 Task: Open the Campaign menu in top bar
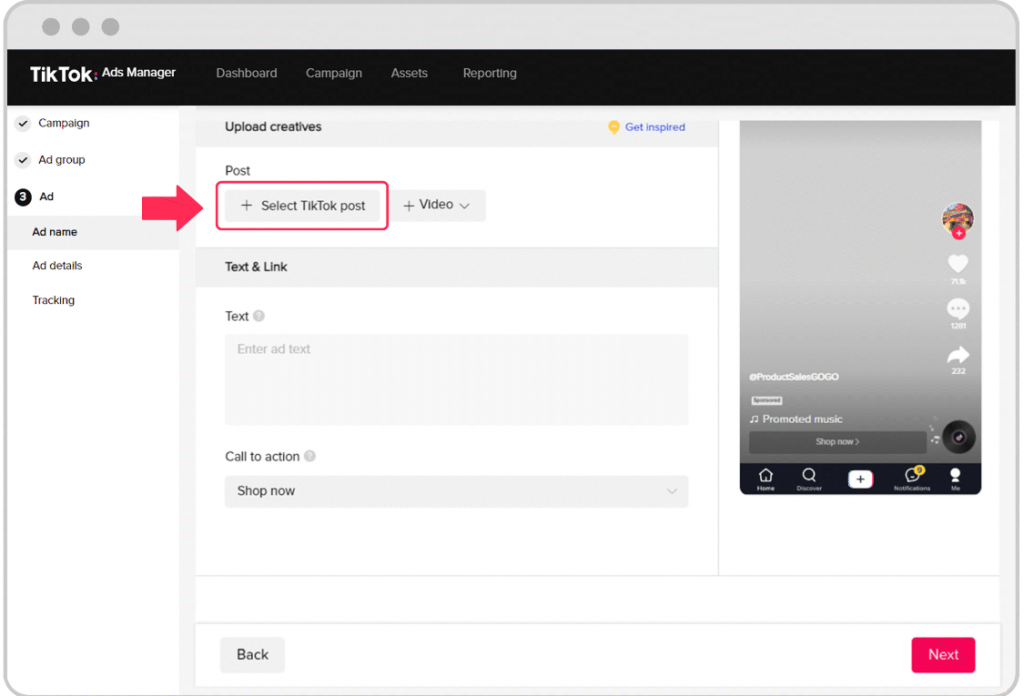(x=334, y=73)
